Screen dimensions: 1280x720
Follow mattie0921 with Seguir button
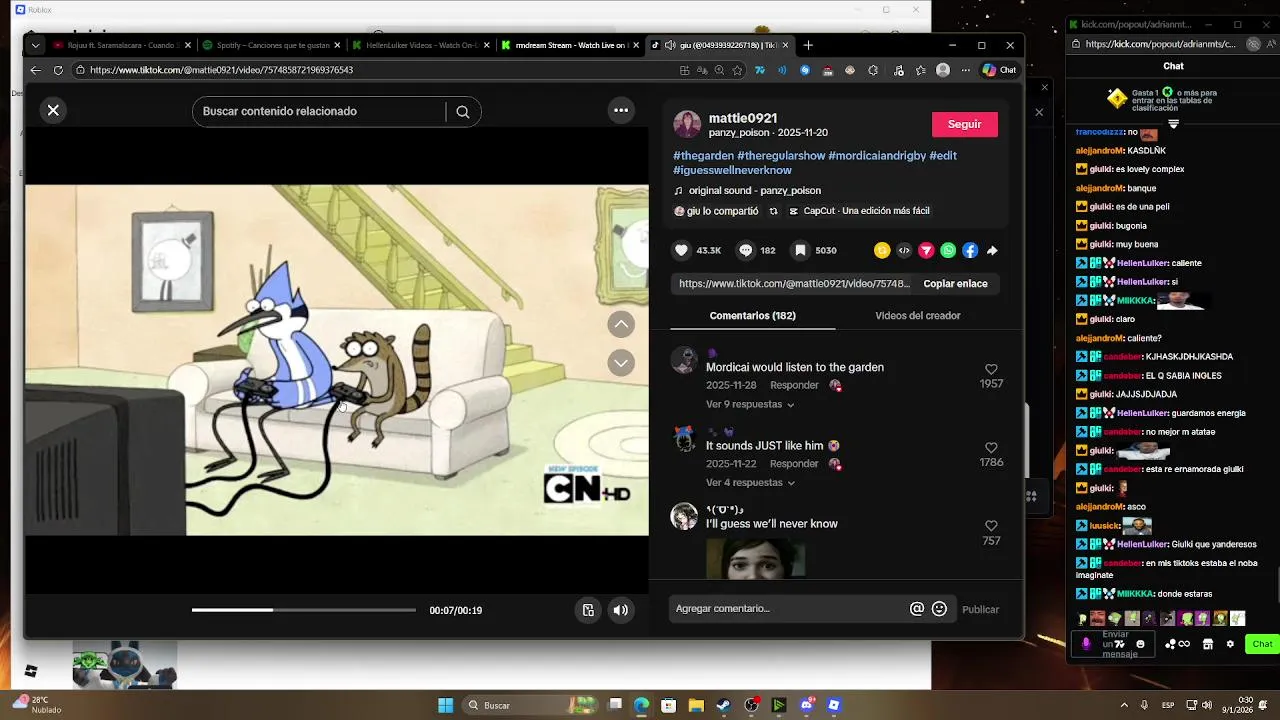pyautogui.click(x=965, y=124)
